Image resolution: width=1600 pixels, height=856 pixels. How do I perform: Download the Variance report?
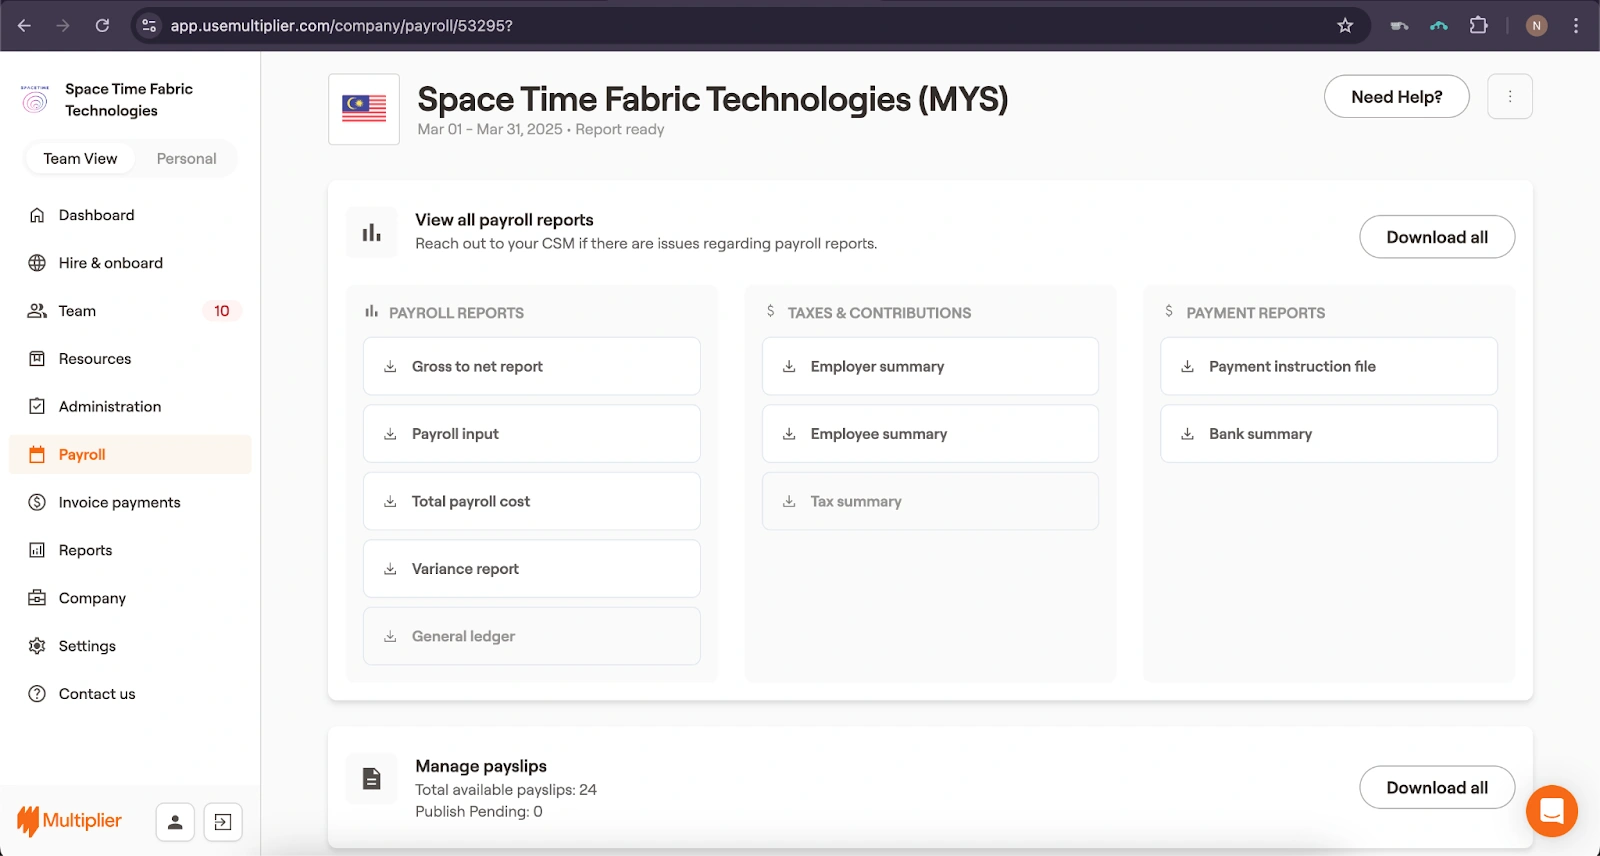(532, 569)
